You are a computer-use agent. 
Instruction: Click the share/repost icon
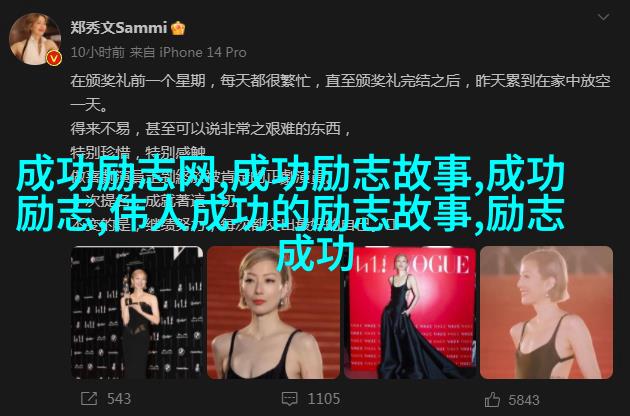[89, 399]
